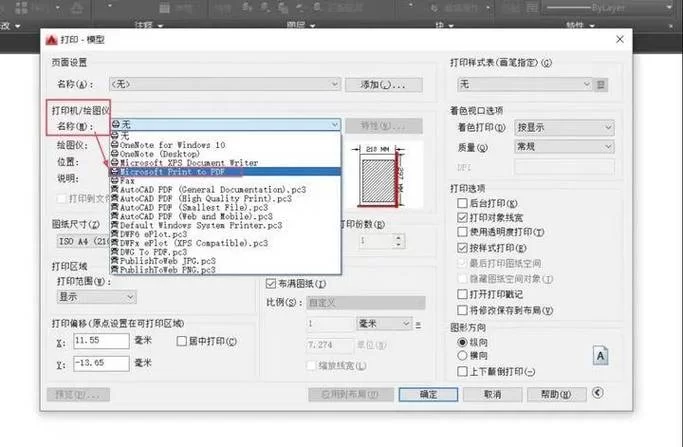The width and height of the screenshot is (683, 447).
Task: Enable 上下颠倒打印 checkbox
Action: [462, 372]
